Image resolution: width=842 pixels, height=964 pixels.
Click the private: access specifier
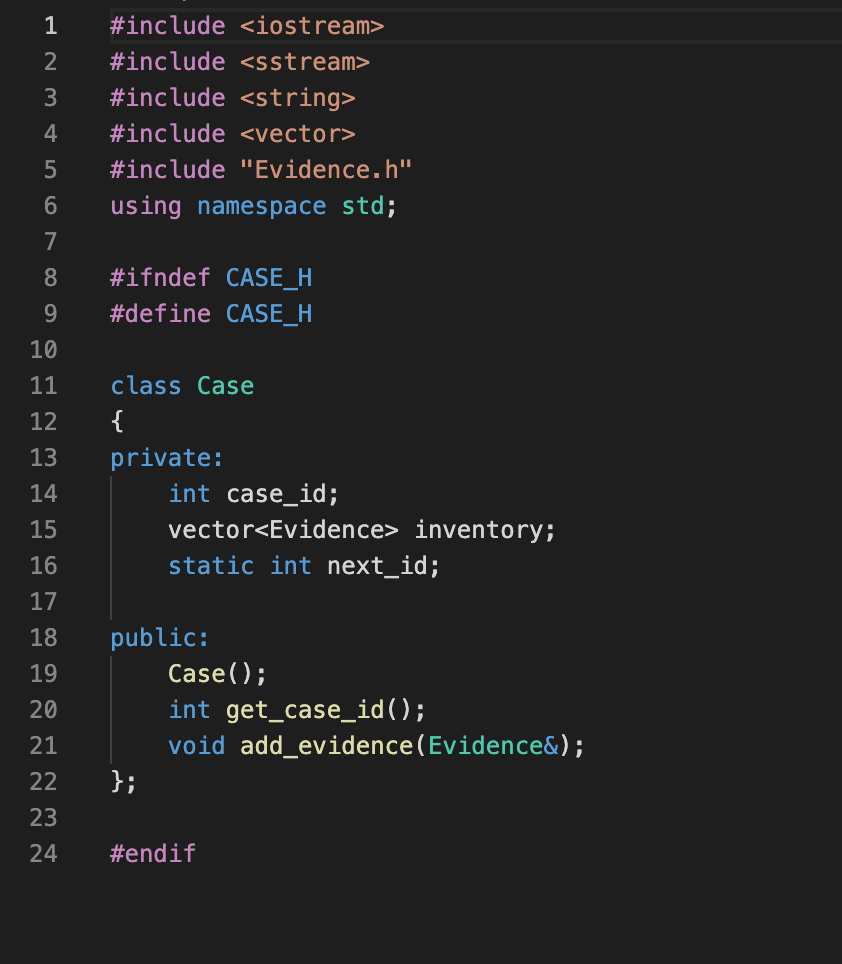pos(167,458)
